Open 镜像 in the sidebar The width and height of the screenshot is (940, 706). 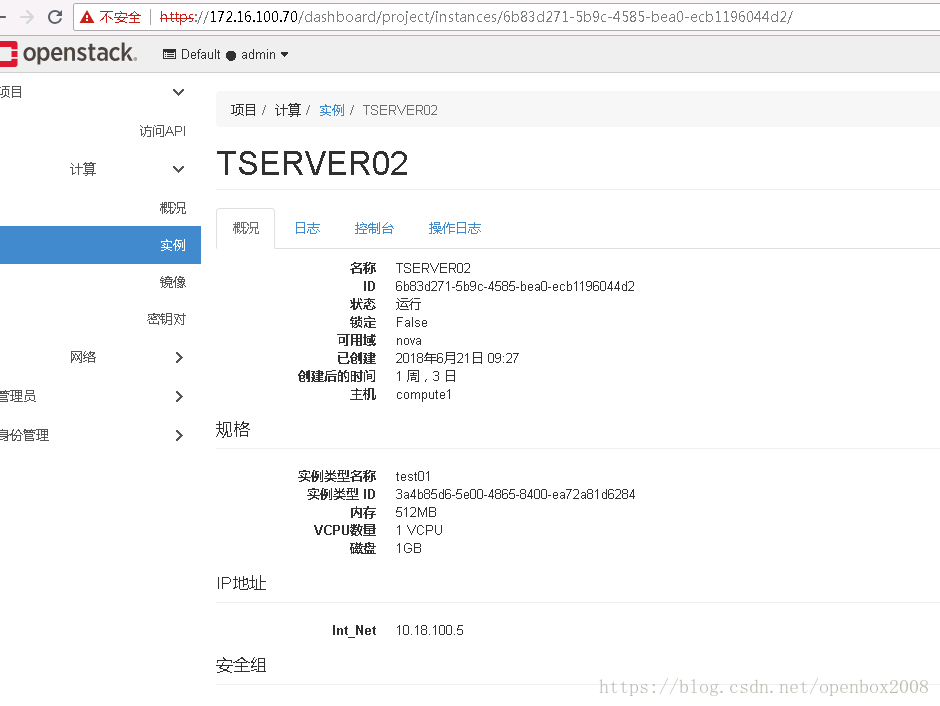tap(172, 282)
